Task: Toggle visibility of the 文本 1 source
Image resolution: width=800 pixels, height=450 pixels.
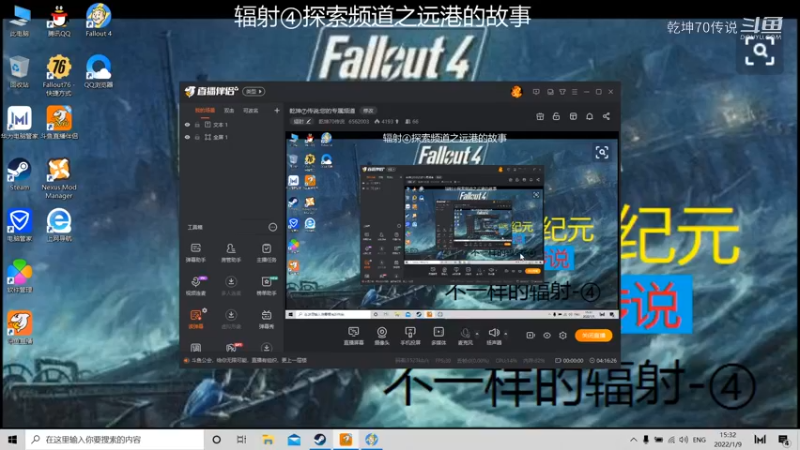Action: coord(187,124)
